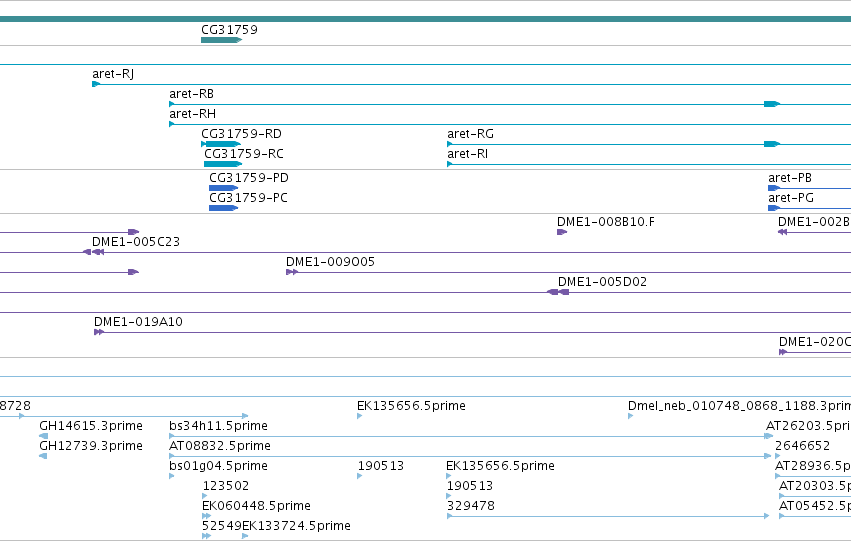The width and height of the screenshot is (851, 541).
Task: Select the aret-RG transcript label
Action: [x=471, y=134]
